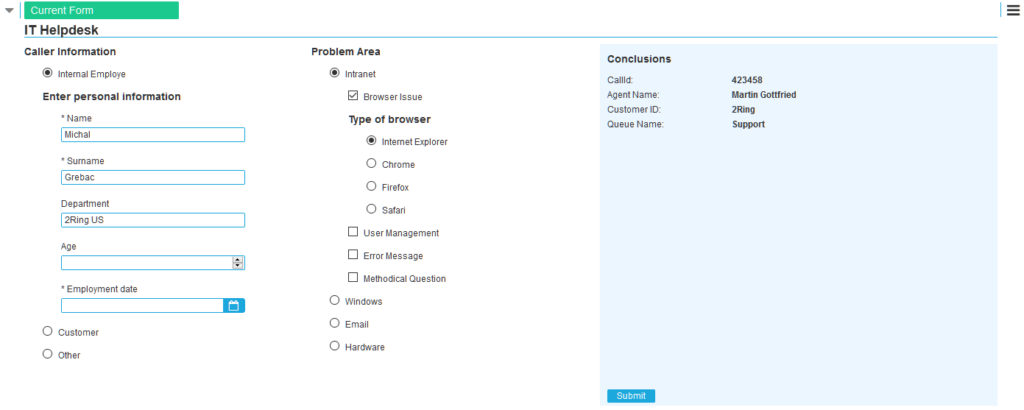Toggle the Methodical Question checkbox

pyautogui.click(x=353, y=278)
